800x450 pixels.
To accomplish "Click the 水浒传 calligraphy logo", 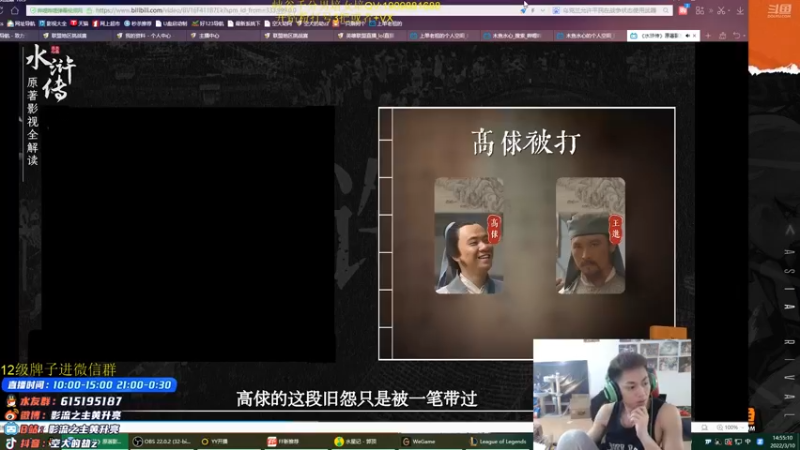I will coord(51,72).
